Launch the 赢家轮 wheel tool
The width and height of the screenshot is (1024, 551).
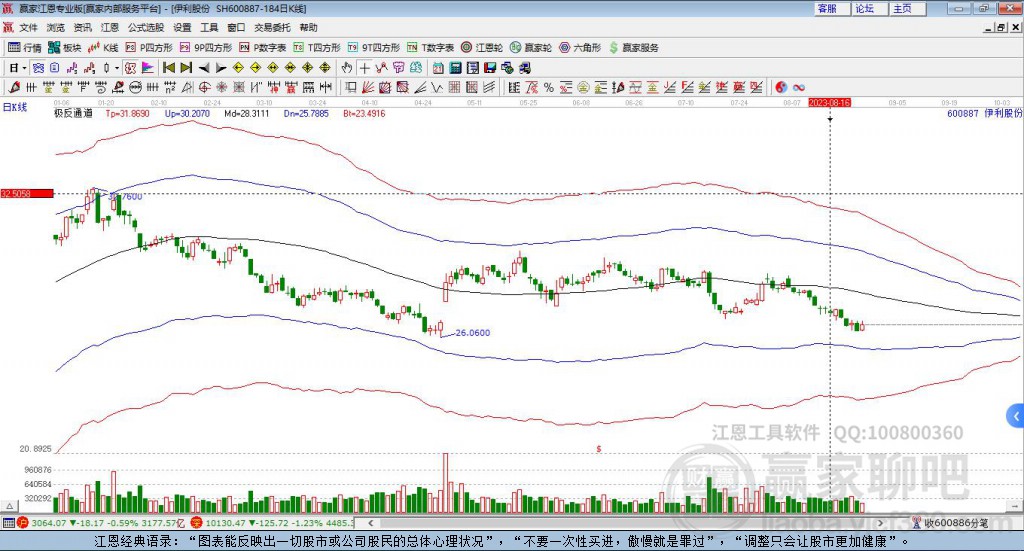tap(531, 48)
